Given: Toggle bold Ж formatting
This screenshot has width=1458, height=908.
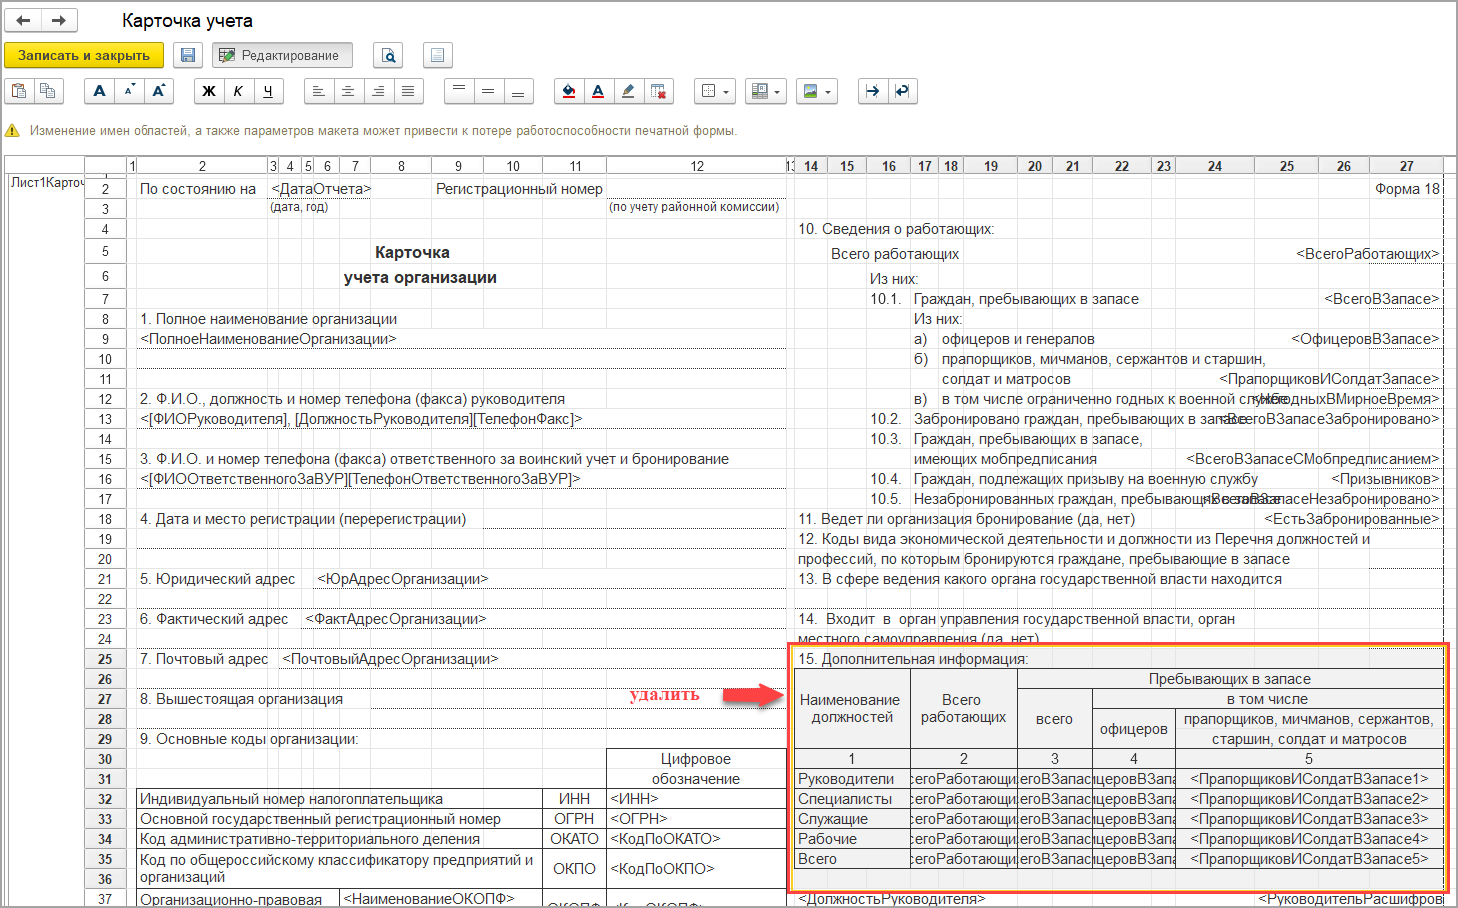Looking at the screenshot, I should [x=209, y=91].
